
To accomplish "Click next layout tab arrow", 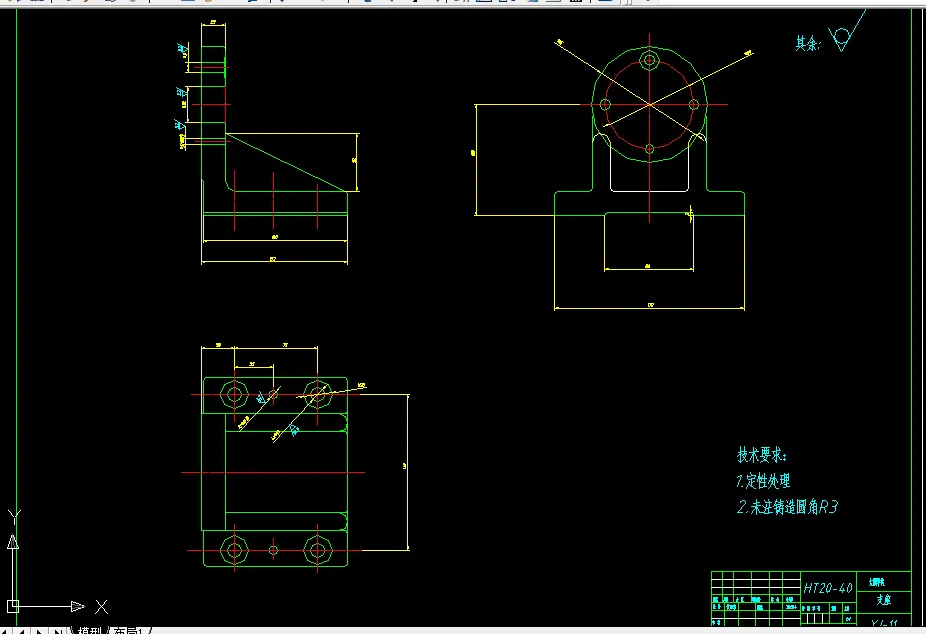I will [39, 630].
